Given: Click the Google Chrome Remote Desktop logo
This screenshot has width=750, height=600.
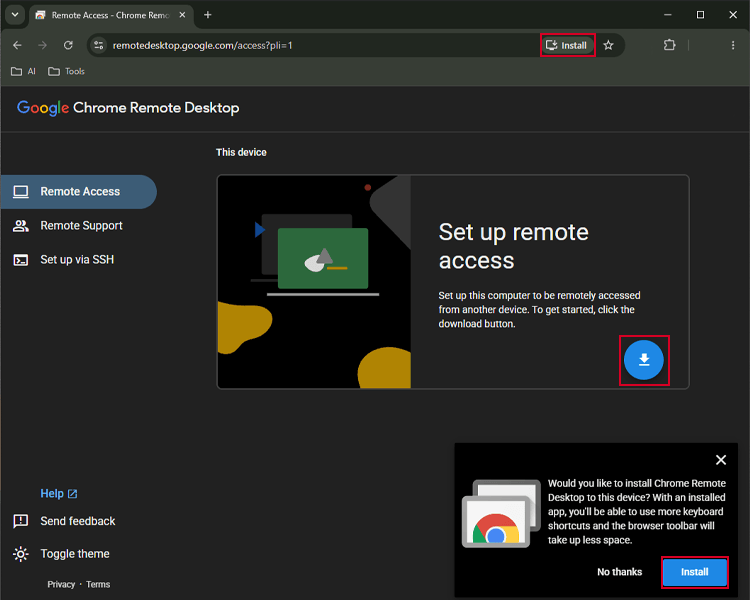Looking at the screenshot, I should pyautogui.click(x=128, y=108).
